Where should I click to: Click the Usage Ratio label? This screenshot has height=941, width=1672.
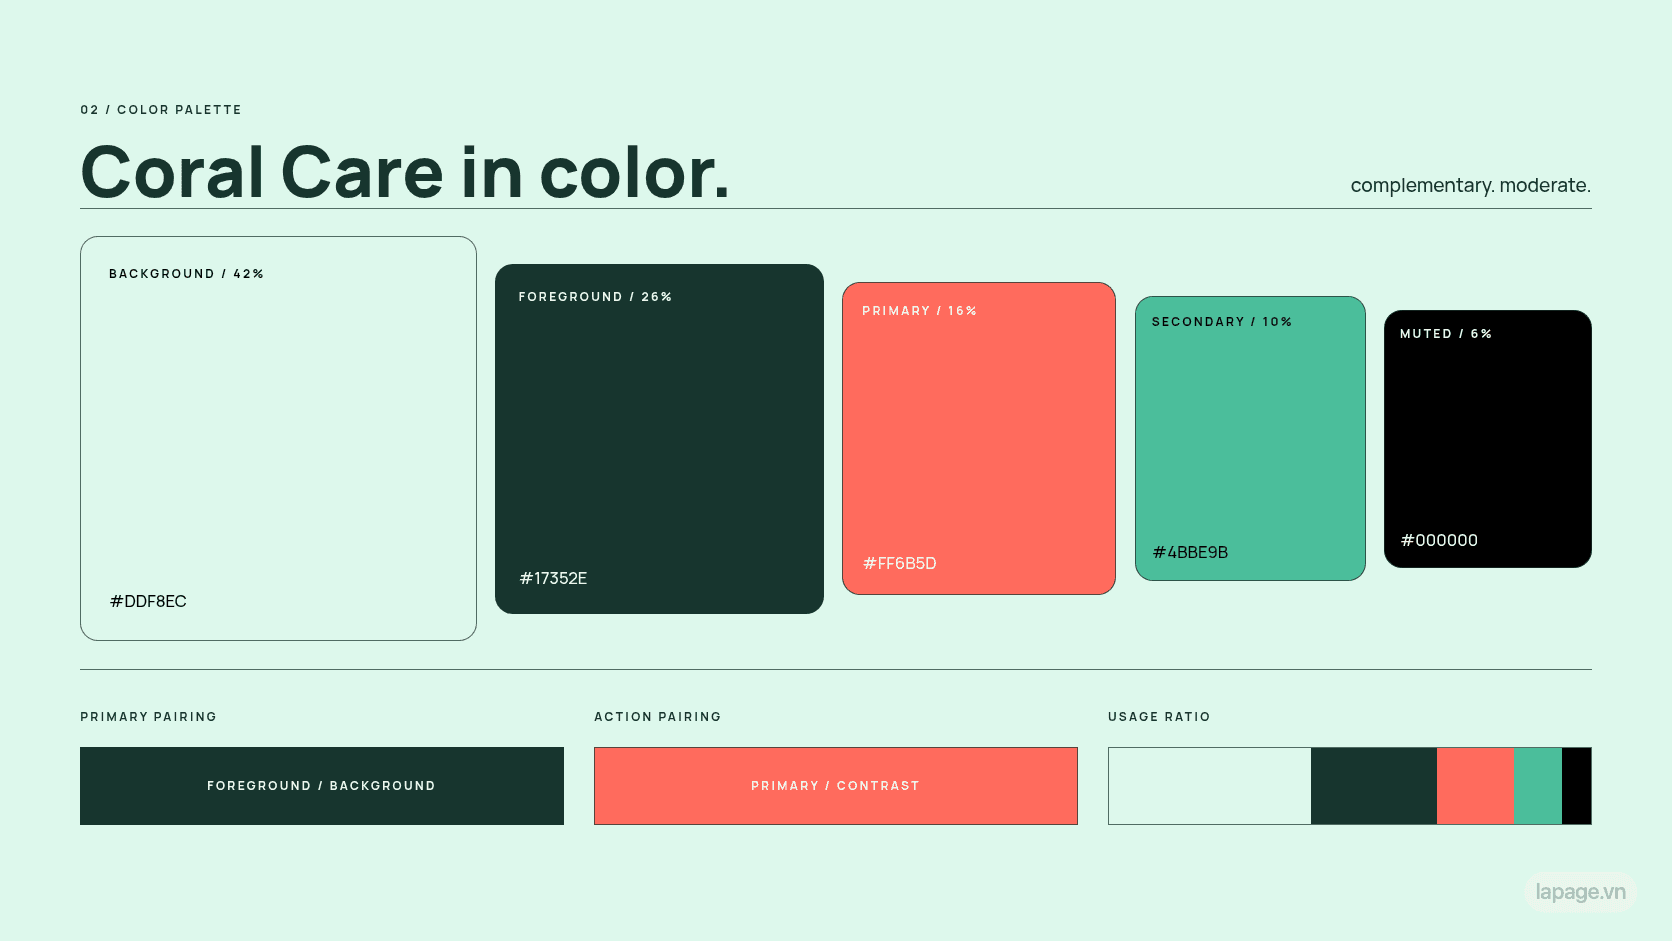click(1159, 717)
